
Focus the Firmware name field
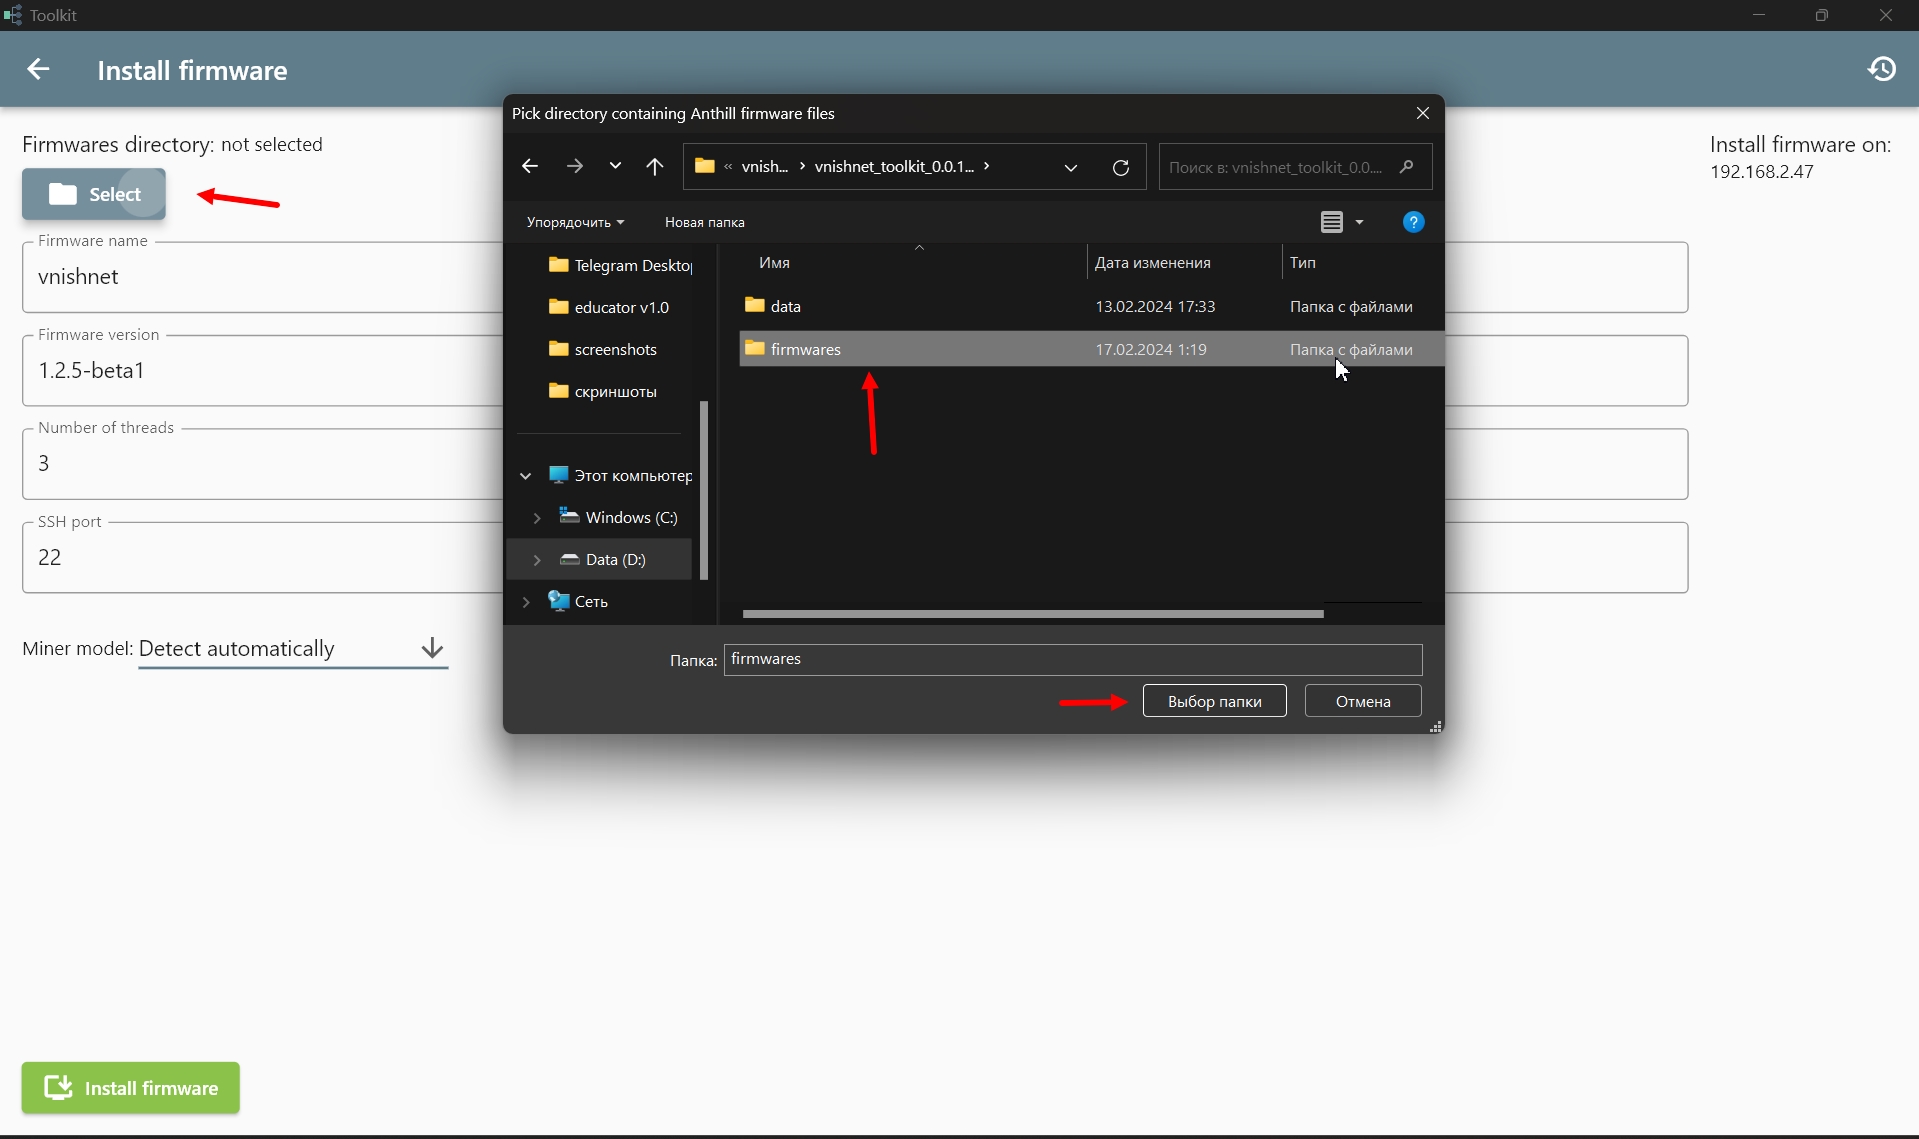(262, 277)
